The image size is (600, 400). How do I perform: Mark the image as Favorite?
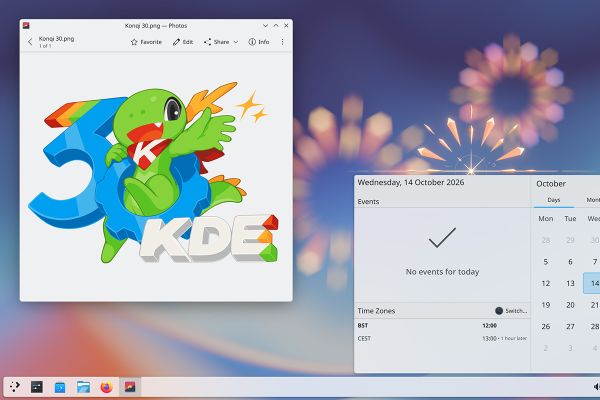pyautogui.click(x=146, y=42)
